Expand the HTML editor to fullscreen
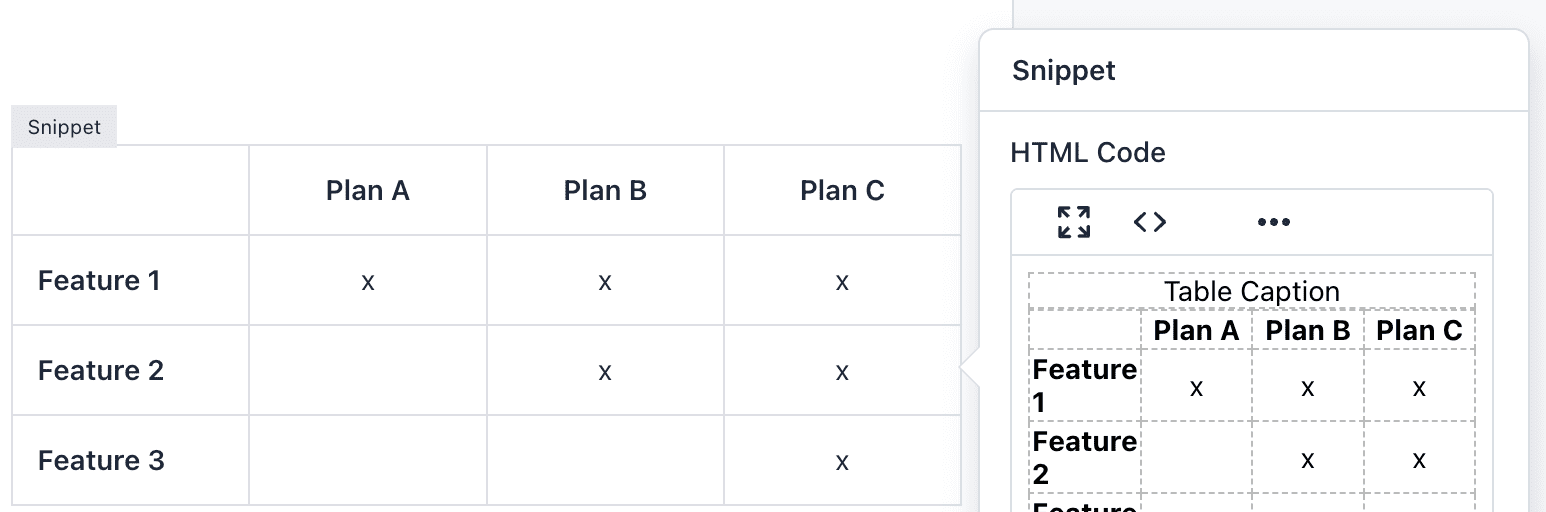The image size is (1546, 512). (x=1074, y=222)
